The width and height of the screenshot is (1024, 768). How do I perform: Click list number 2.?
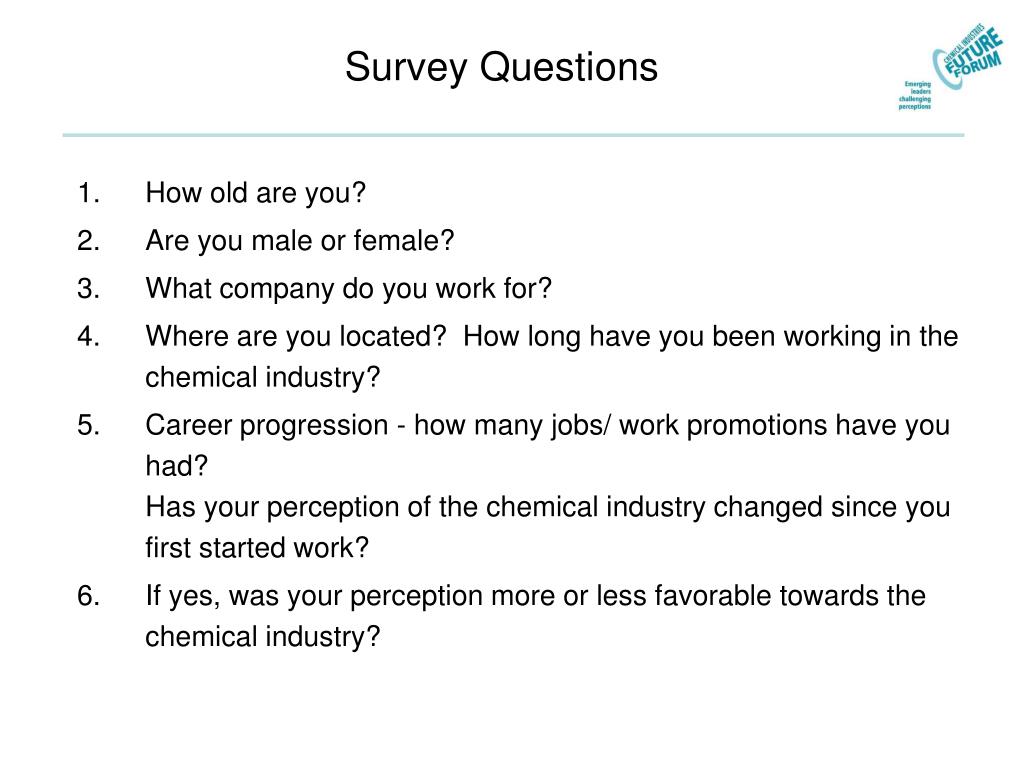(x=88, y=241)
